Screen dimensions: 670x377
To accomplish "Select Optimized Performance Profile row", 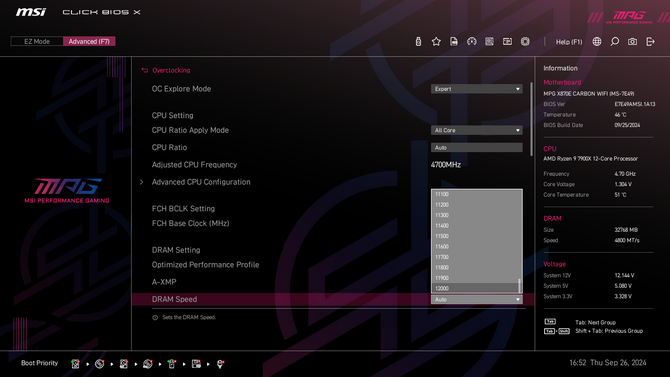I will pos(205,265).
